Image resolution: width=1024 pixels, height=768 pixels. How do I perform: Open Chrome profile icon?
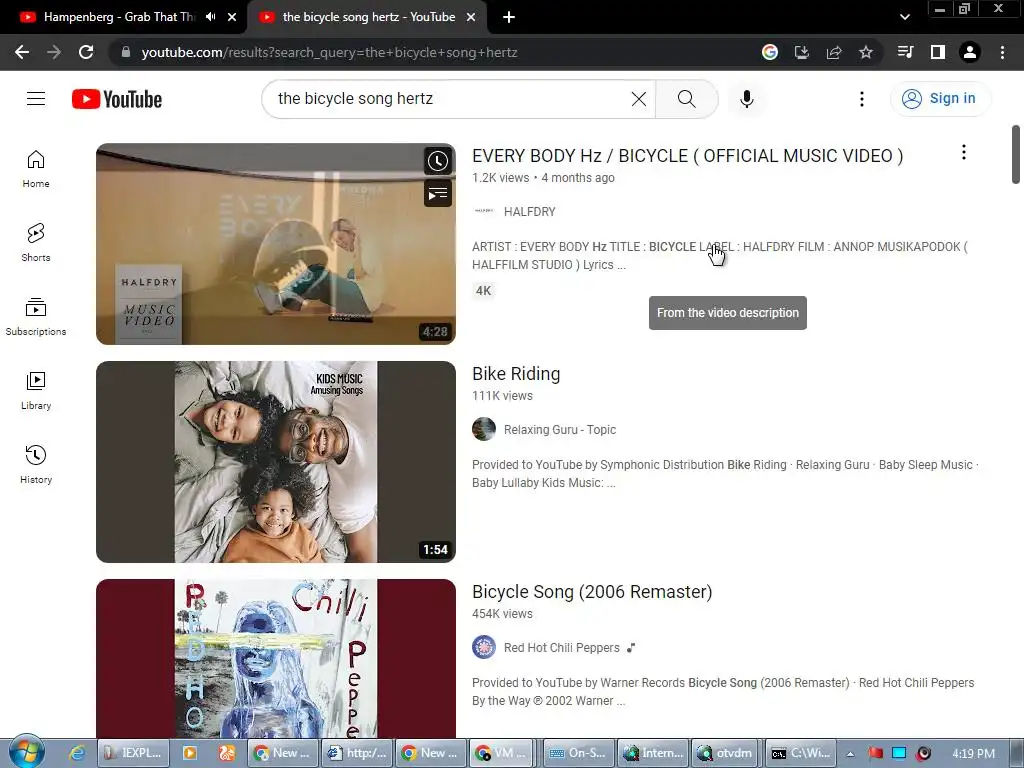coord(970,52)
